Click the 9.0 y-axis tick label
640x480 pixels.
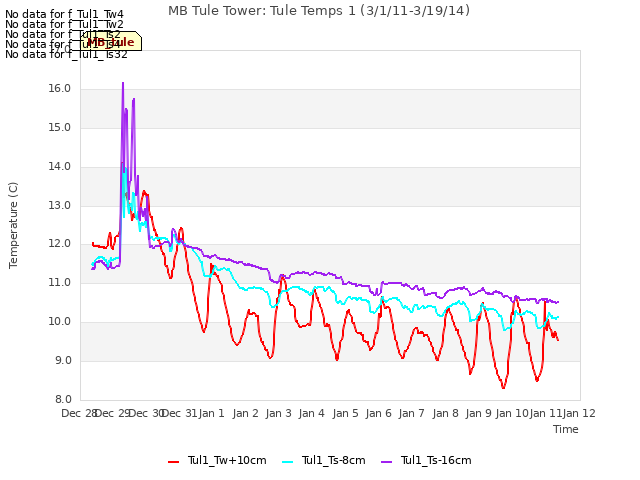61,360
